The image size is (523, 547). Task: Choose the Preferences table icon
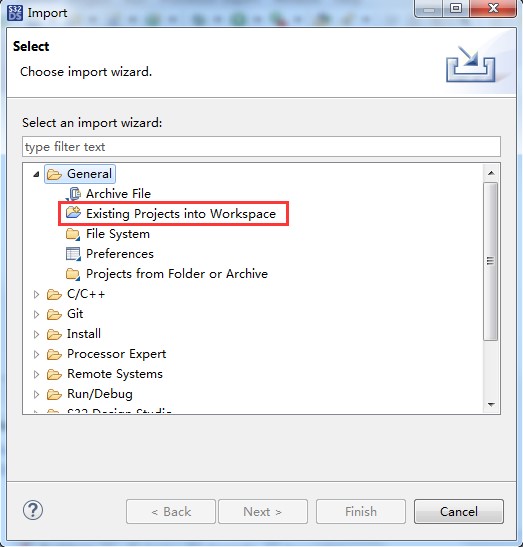[x=73, y=254]
